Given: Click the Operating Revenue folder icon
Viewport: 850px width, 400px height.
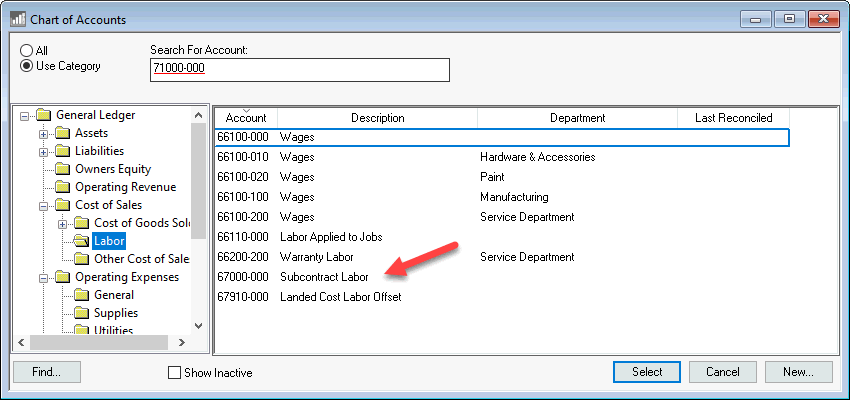Looking at the screenshot, I should coord(63,187).
